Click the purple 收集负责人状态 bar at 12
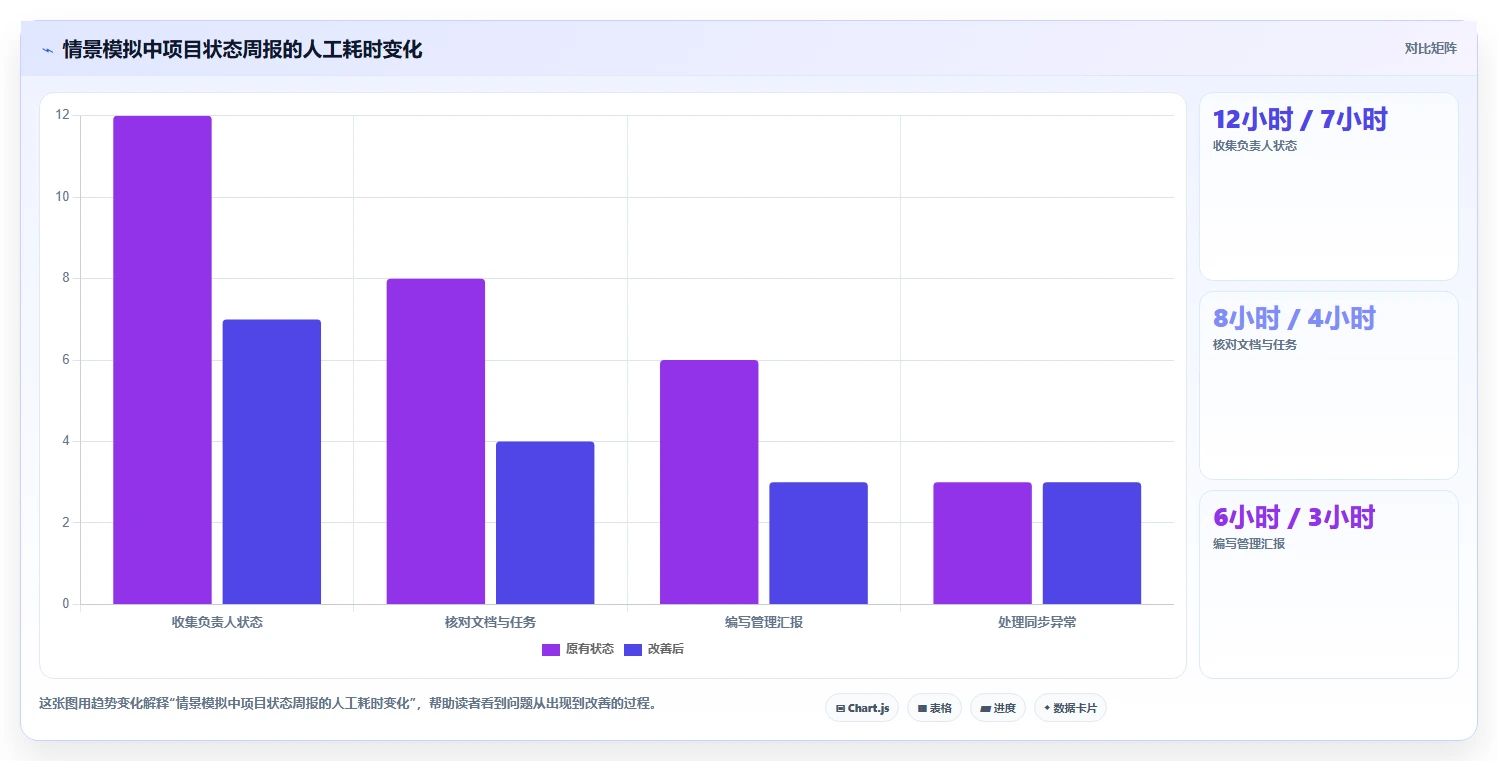1498x761 pixels. [x=162, y=360]
